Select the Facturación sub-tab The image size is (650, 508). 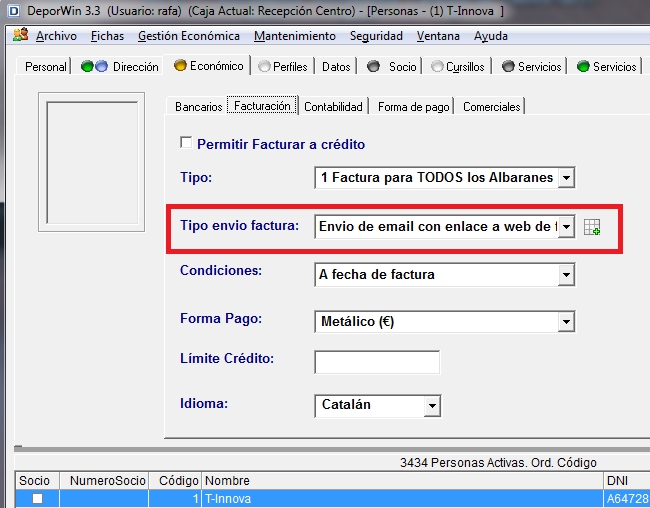[262, 106]
